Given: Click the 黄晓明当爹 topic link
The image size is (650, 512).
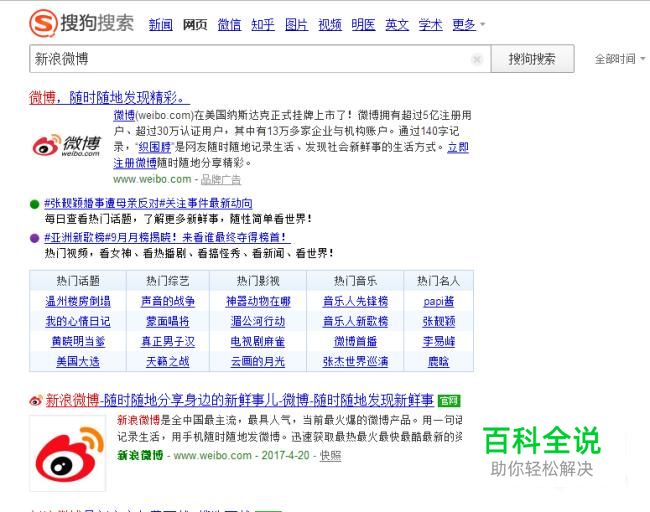Looking at the screenshot, I should [x=78, y=342].
